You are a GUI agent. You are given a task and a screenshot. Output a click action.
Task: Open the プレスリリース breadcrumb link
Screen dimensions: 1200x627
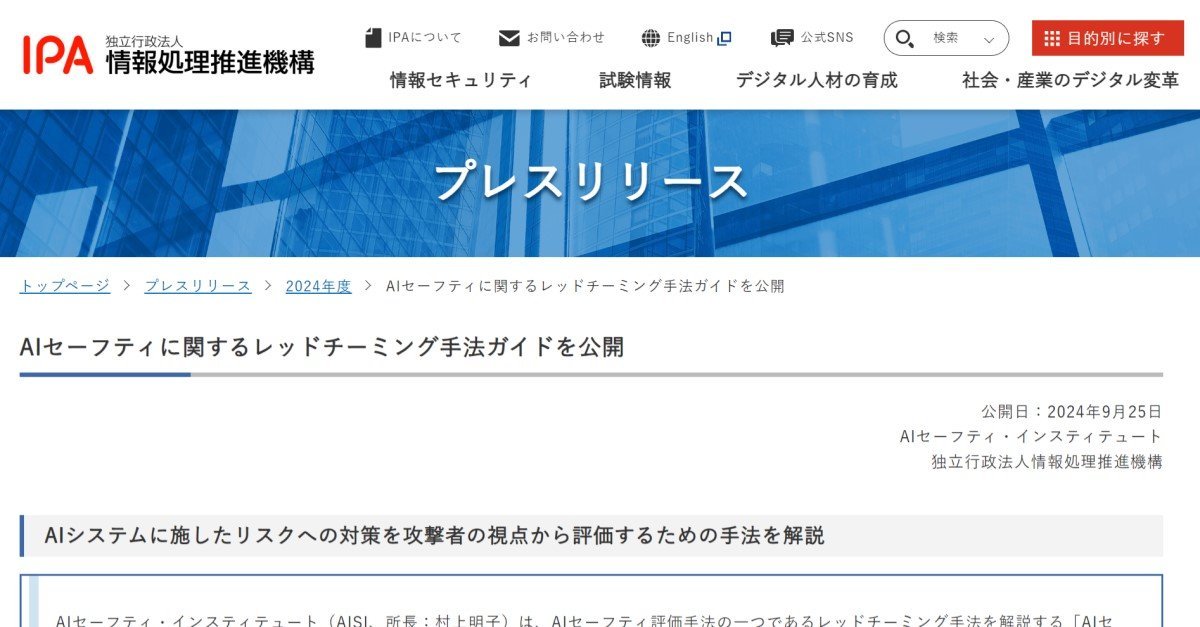click(x=198, y=286)
